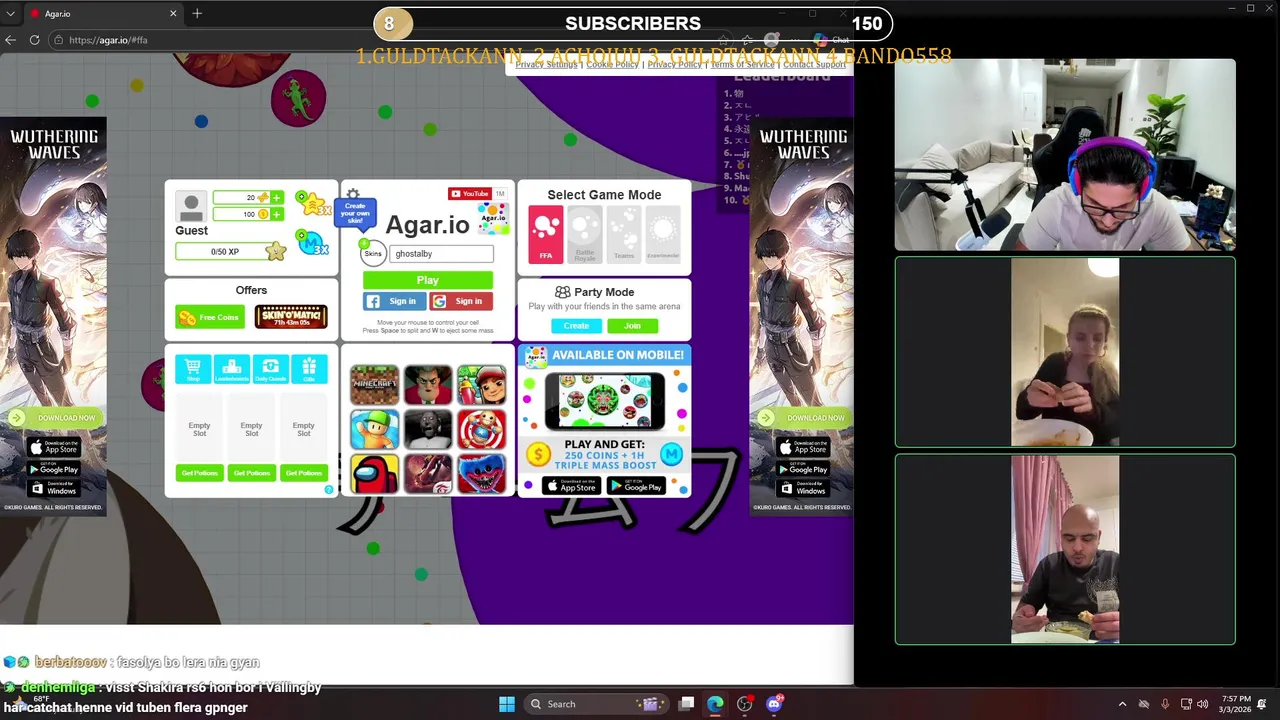This screenshot has width=1280, height=720.
Task: Add more coins with the plus button
Action: [276, 214]
